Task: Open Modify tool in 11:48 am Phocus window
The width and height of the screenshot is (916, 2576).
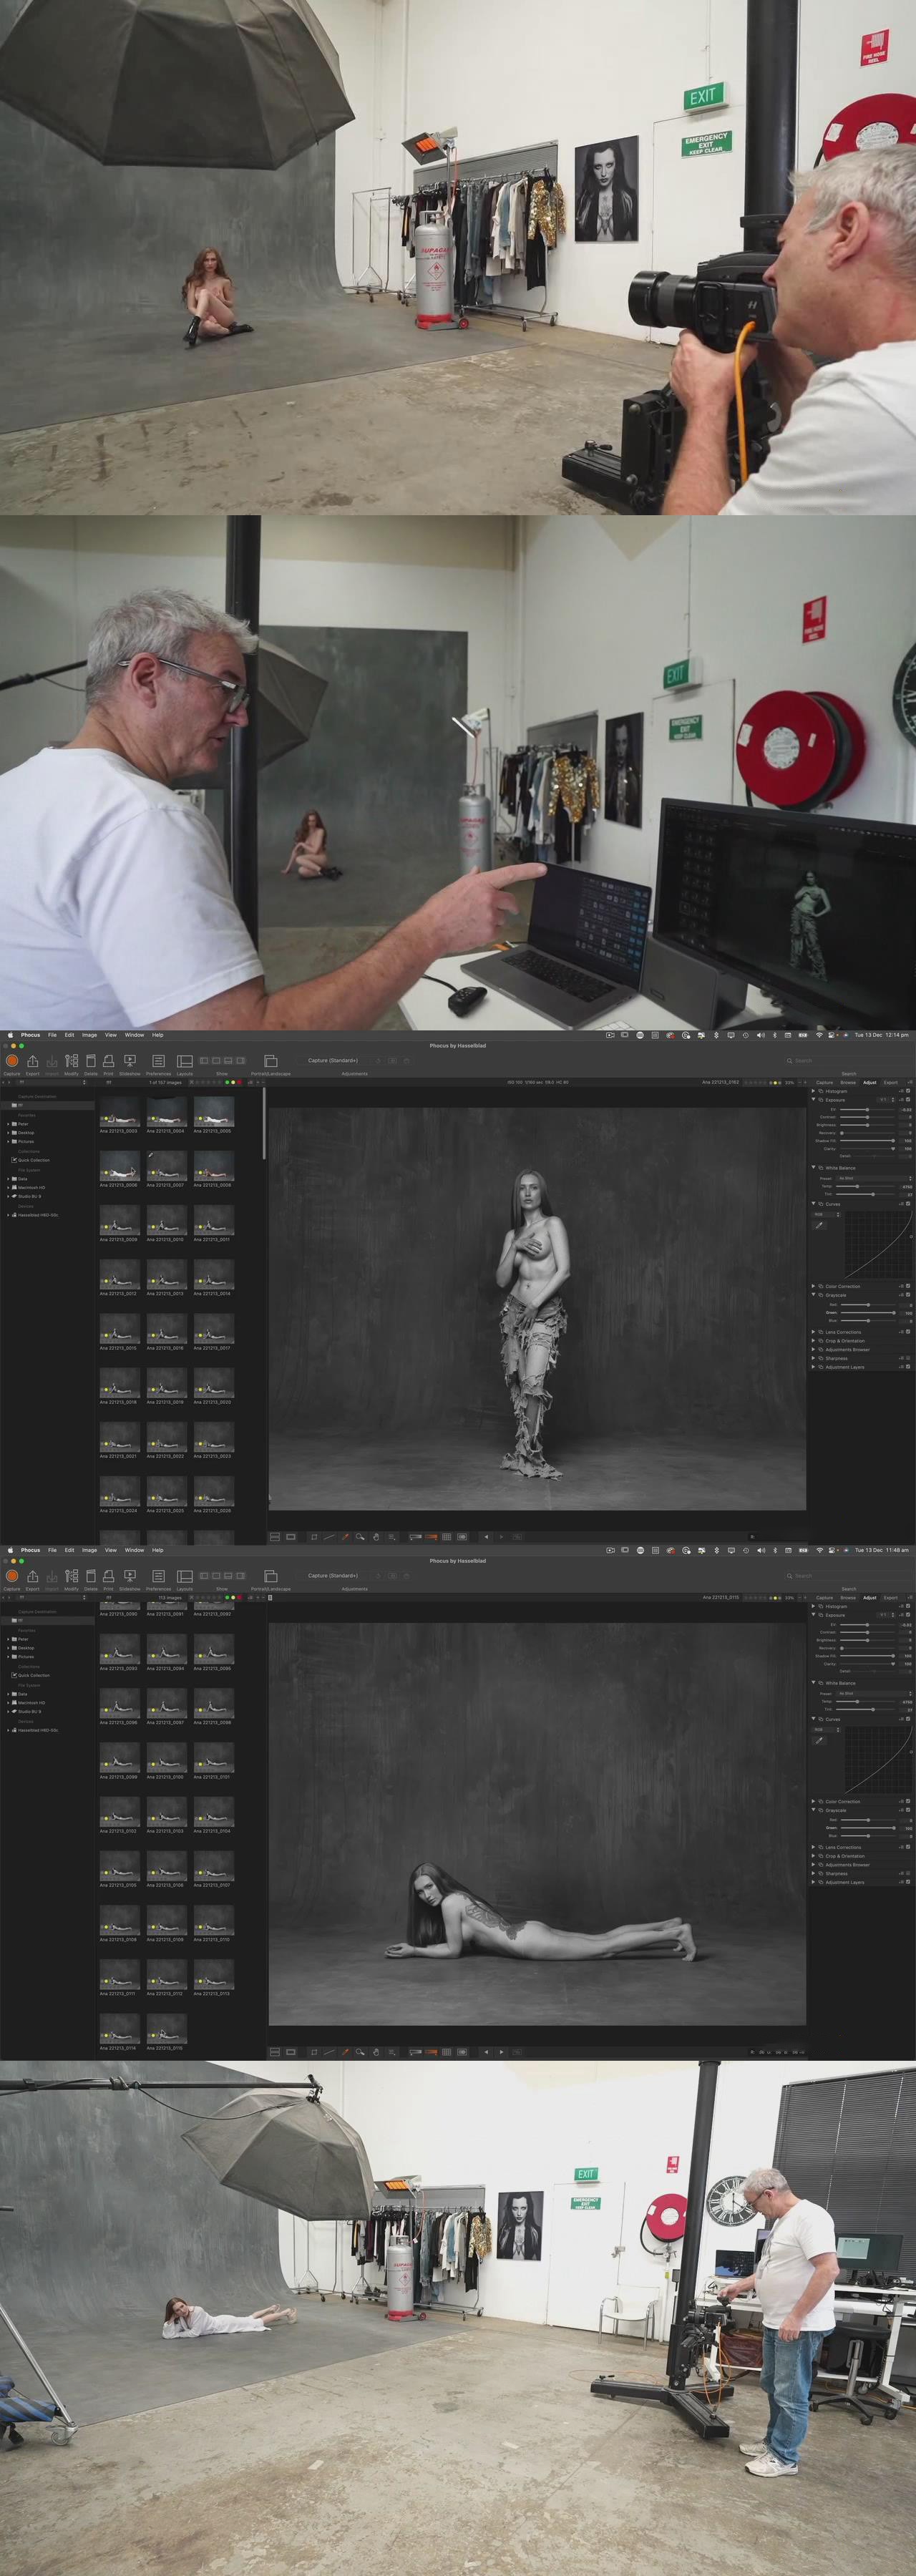Action: tap(71, 1575)
